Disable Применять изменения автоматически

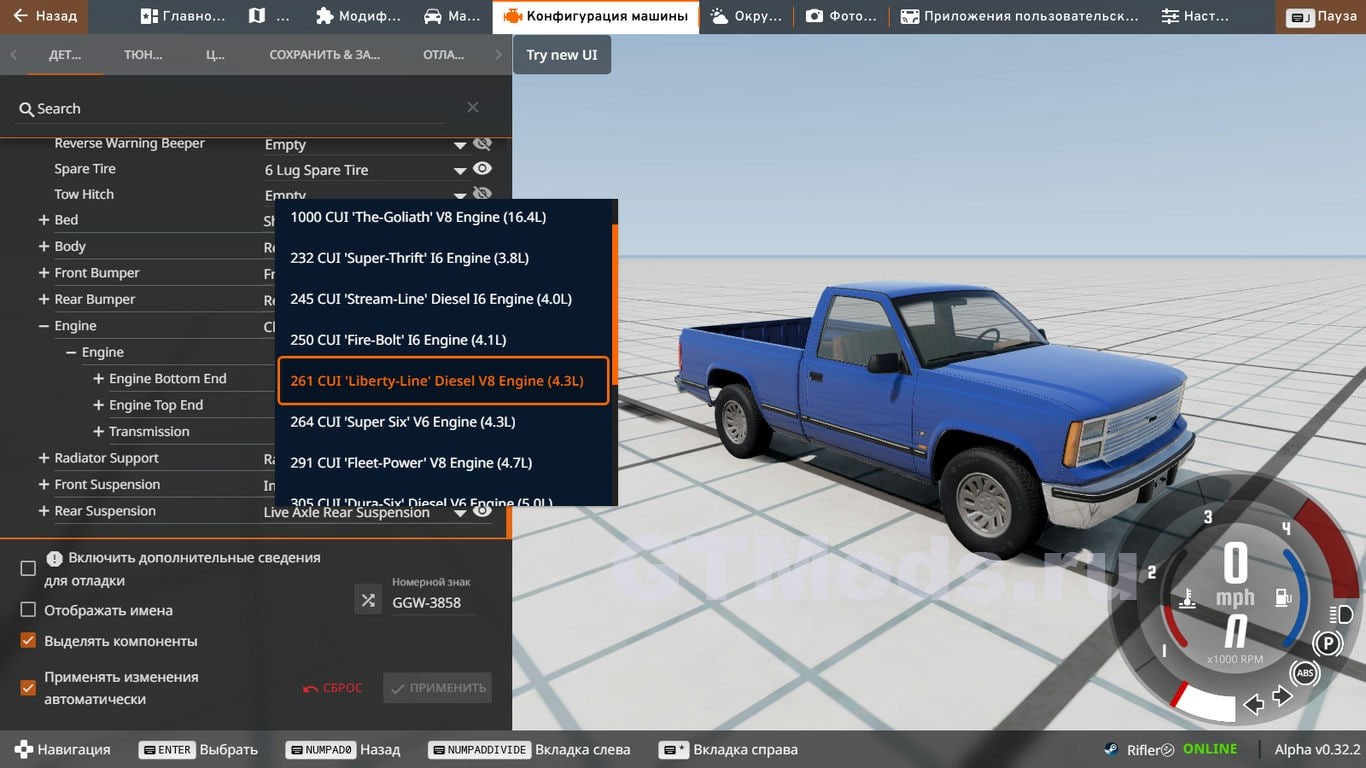pos(28,685)
